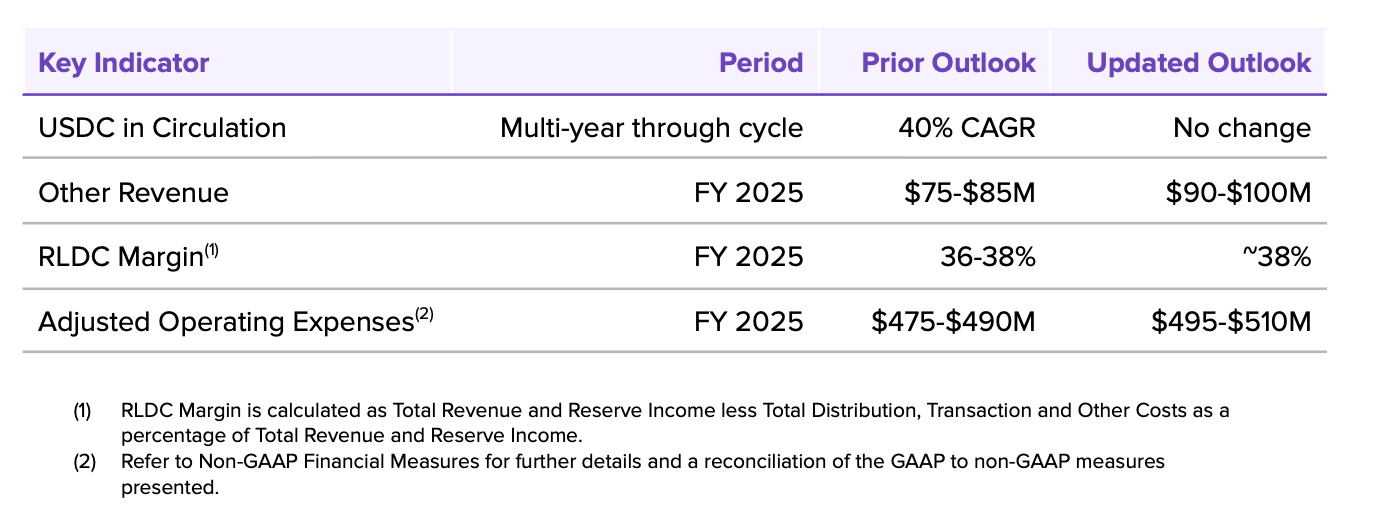The height and width of the screenshot is (512, 1386).
Task: Select the USDC in Circulation row label
Action: (x=162, y=128)
